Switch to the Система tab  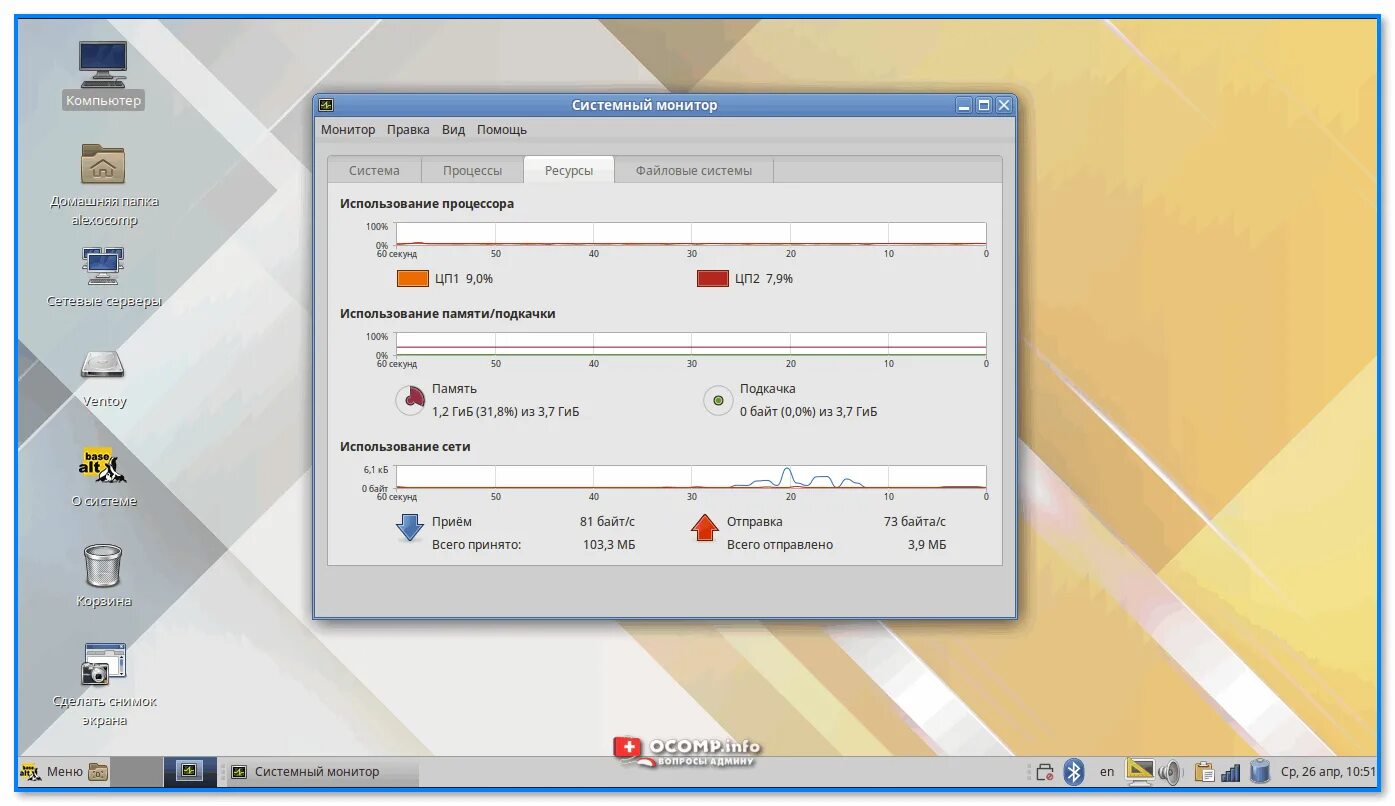pyautogui.click(x=374, y=171)
